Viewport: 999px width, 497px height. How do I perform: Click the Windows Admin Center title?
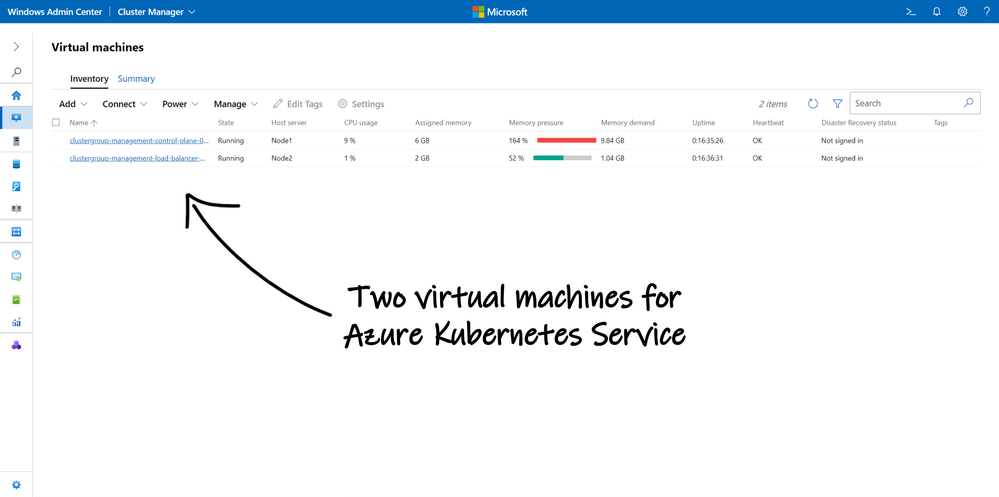pyautogui.click(x=55, y=11)
